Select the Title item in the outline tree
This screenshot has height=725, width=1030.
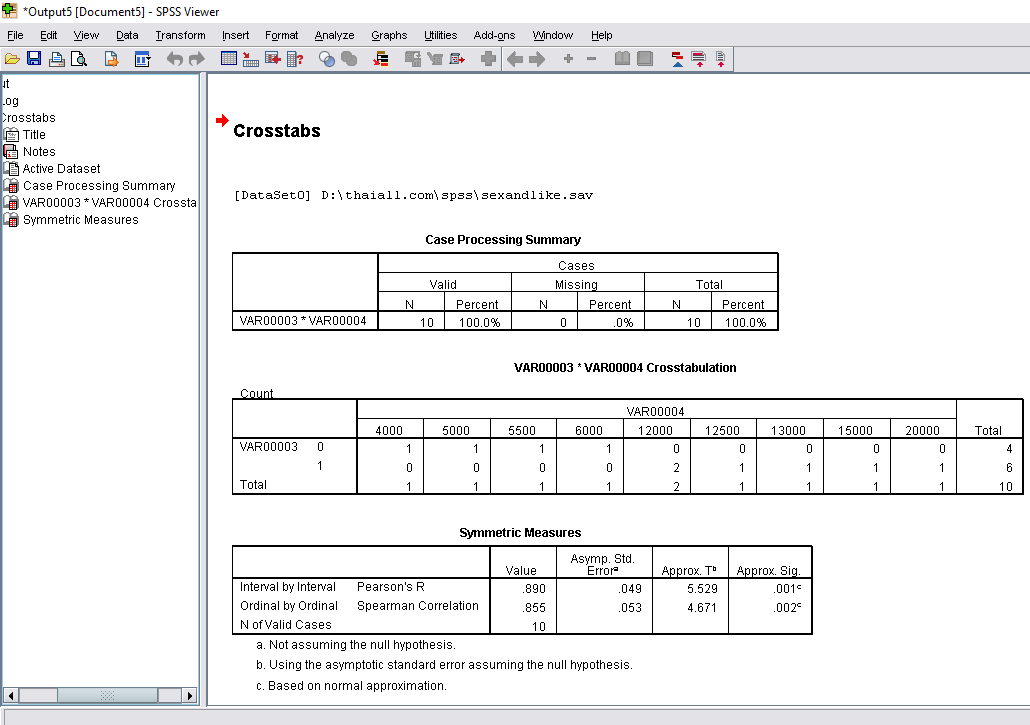(x=34, y=135)
